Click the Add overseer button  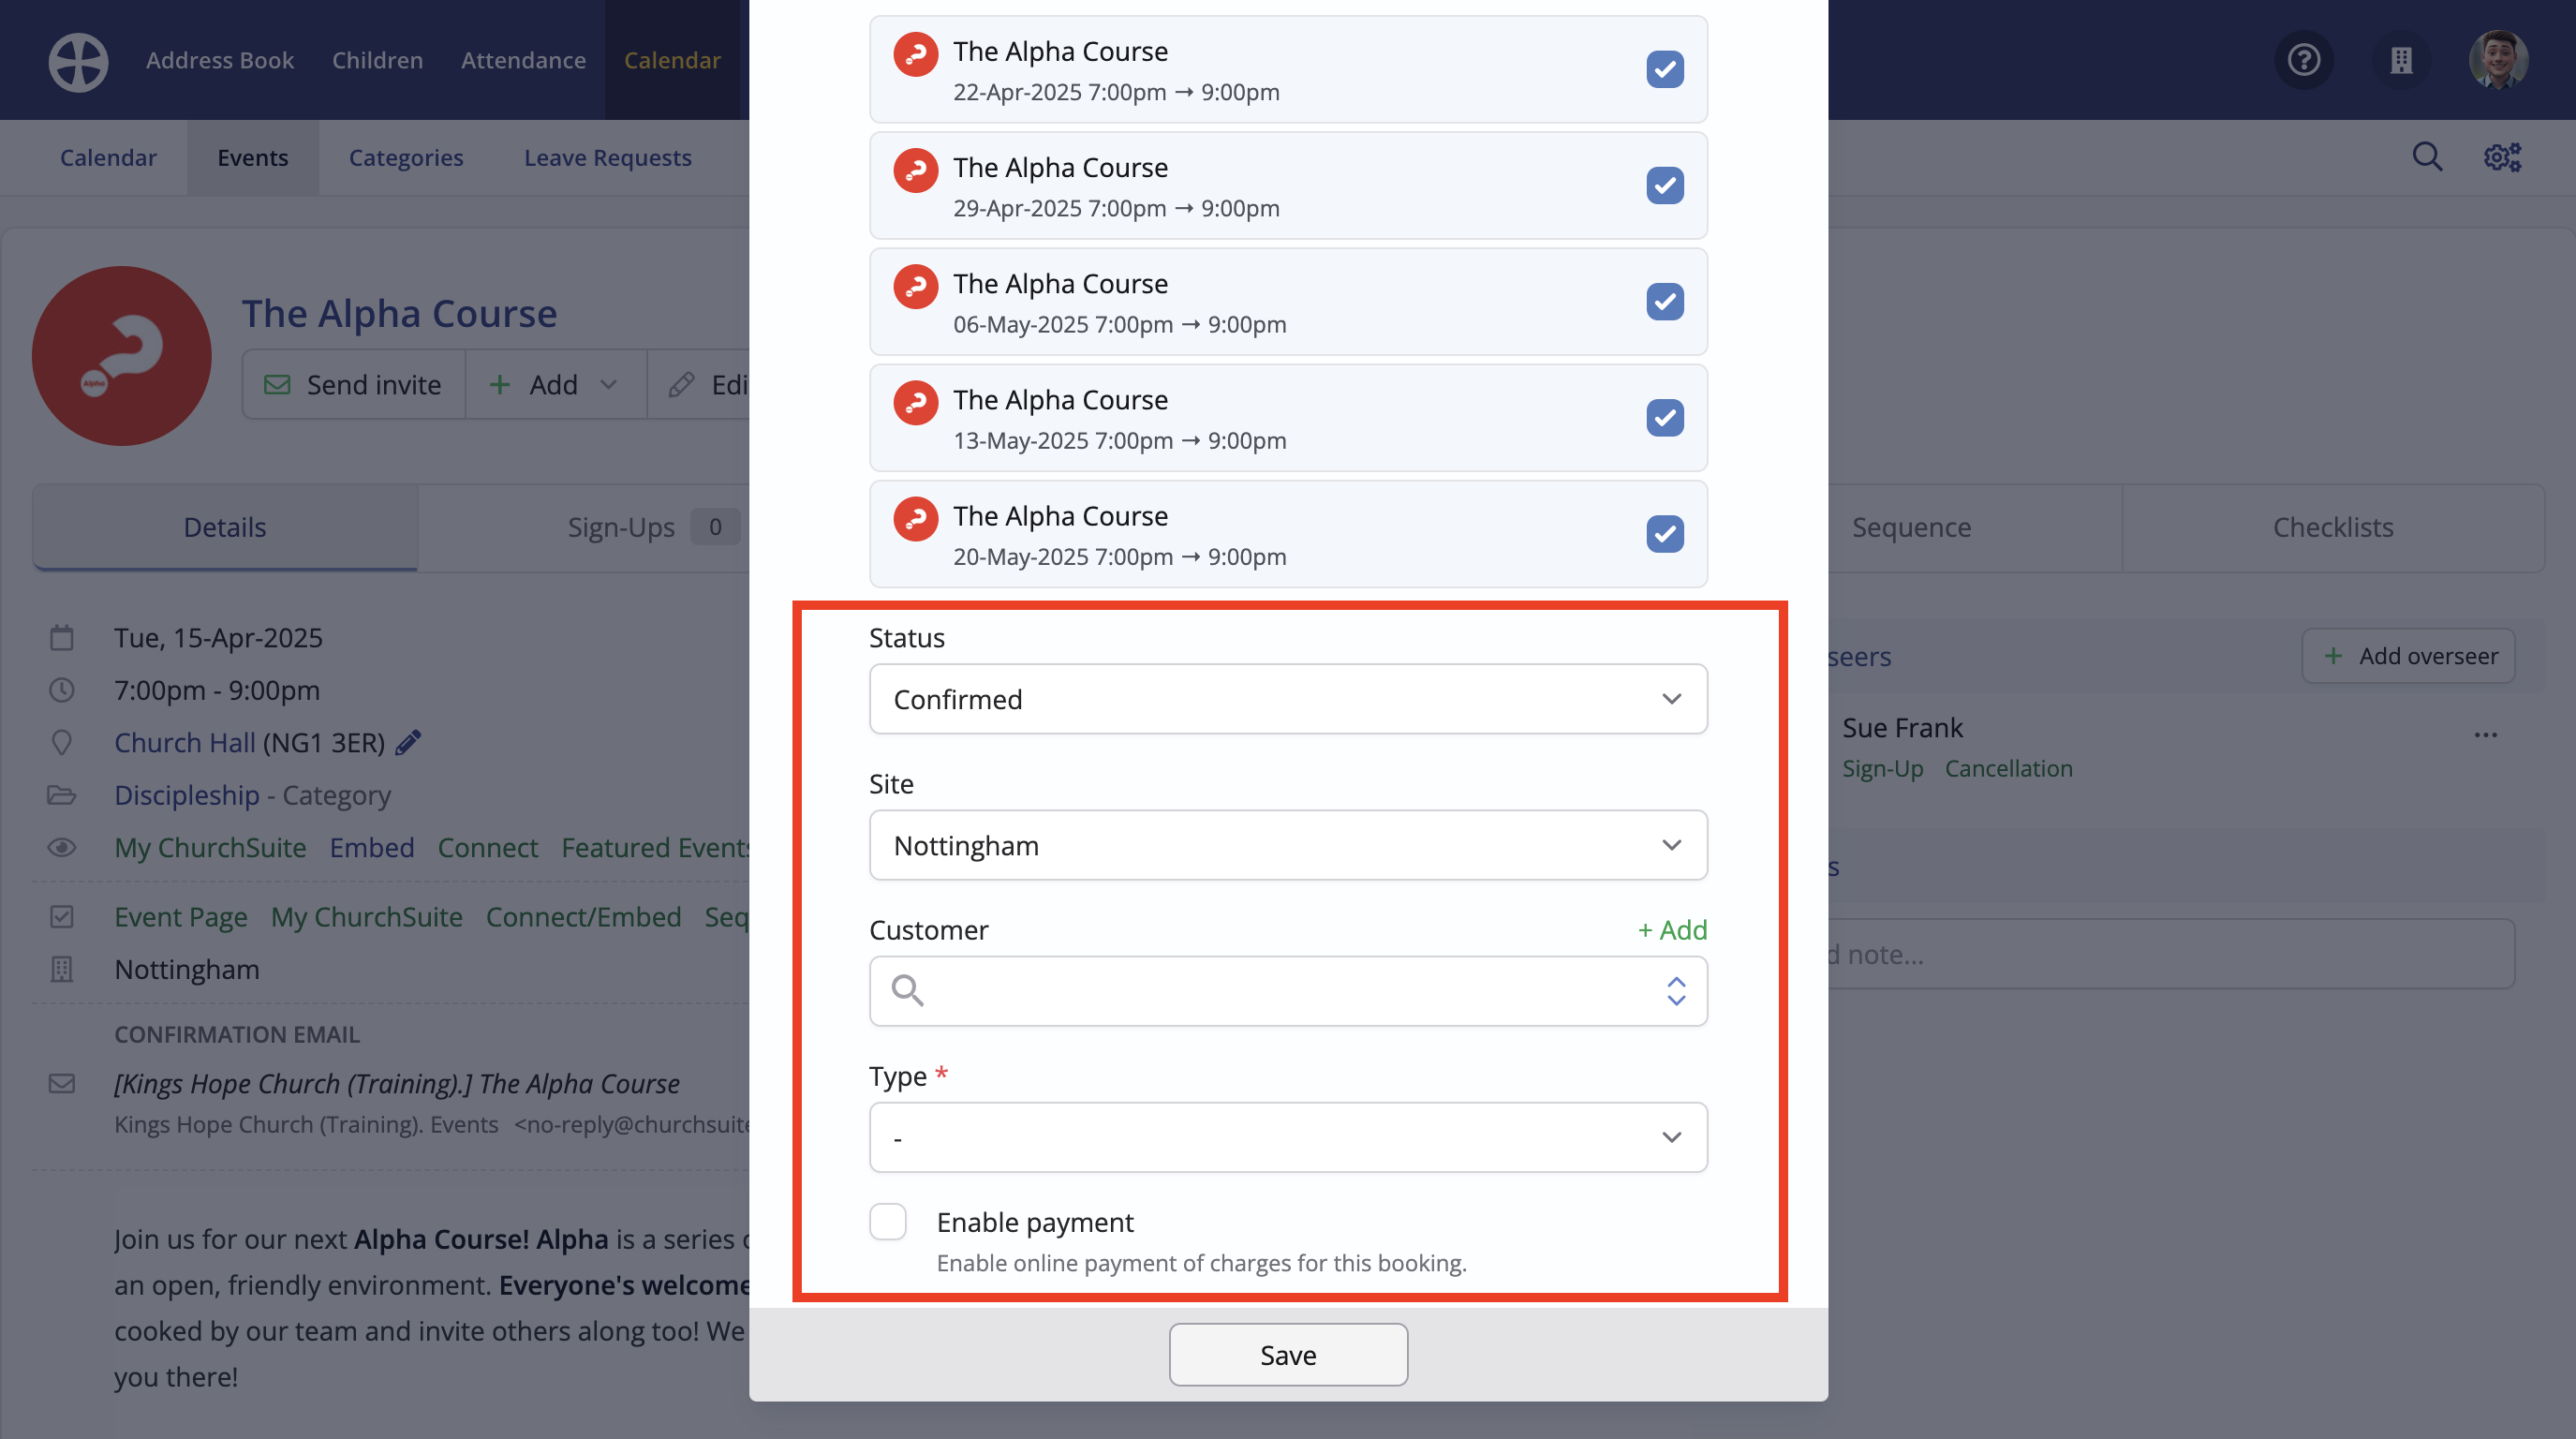point(2408,656)
